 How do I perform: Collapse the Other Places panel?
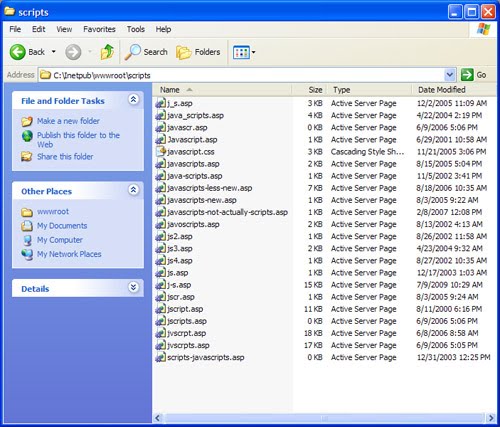point(133,190)
